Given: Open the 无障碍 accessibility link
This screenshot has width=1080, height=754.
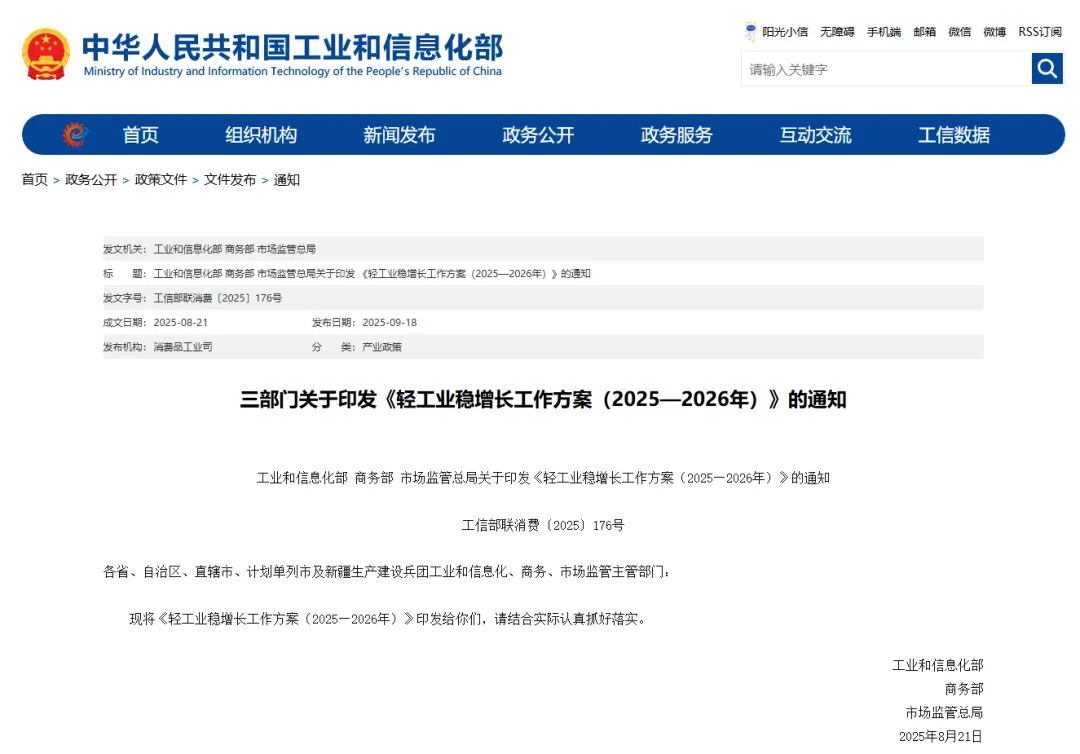Looking at the screenshot, I should coord(837,32).
